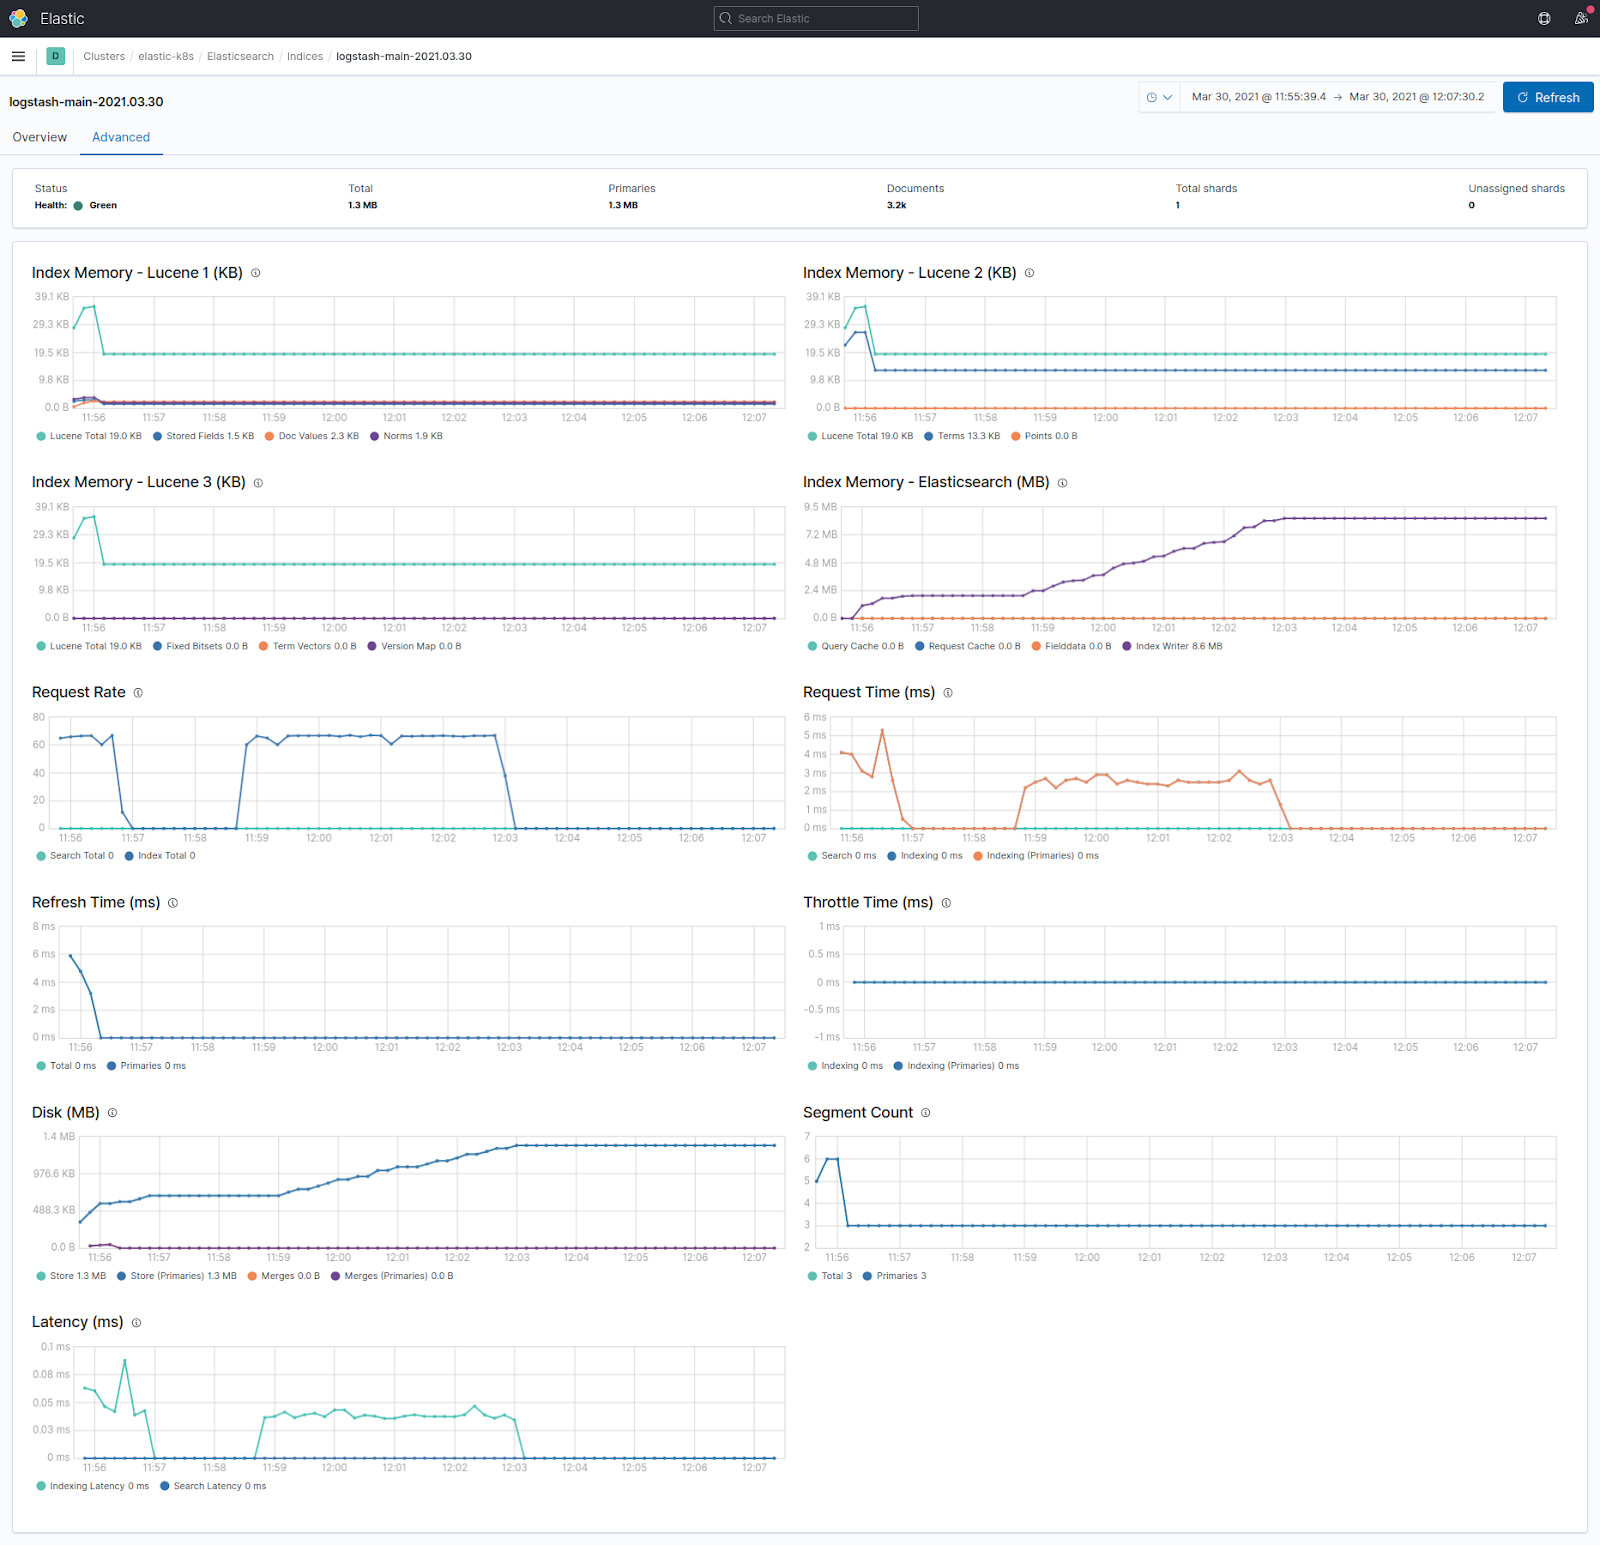This screenshot has height=1545, width=1600.
Task: Switch to the Overview tab
Action: tap(40, 137)
